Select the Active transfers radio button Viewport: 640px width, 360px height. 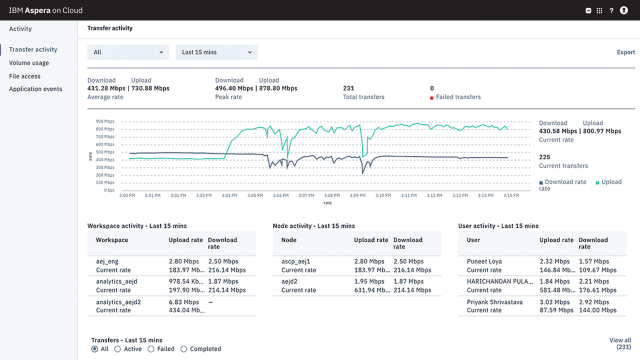point(118,349)
